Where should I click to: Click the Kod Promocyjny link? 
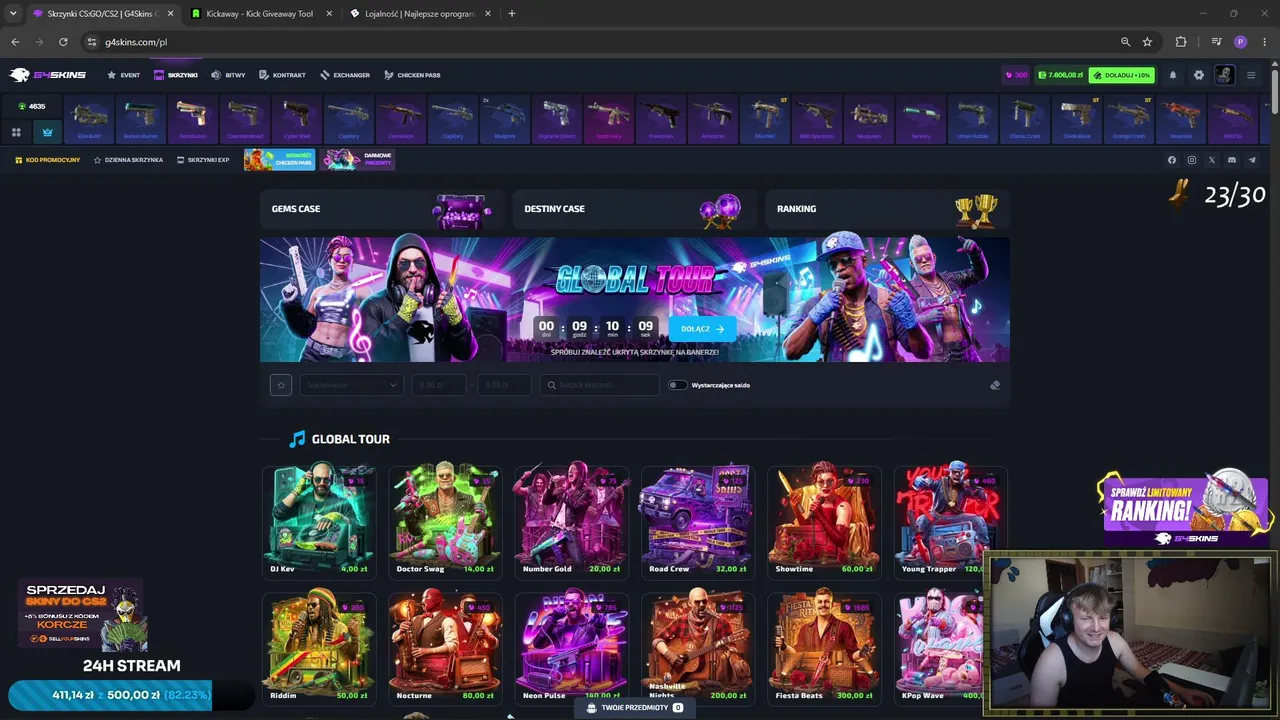[x=47, y=160]
